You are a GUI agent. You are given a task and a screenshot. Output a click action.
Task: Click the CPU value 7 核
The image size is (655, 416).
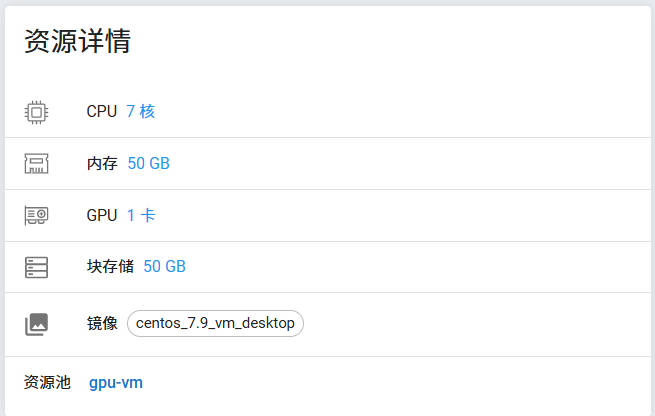coord(141,112)
